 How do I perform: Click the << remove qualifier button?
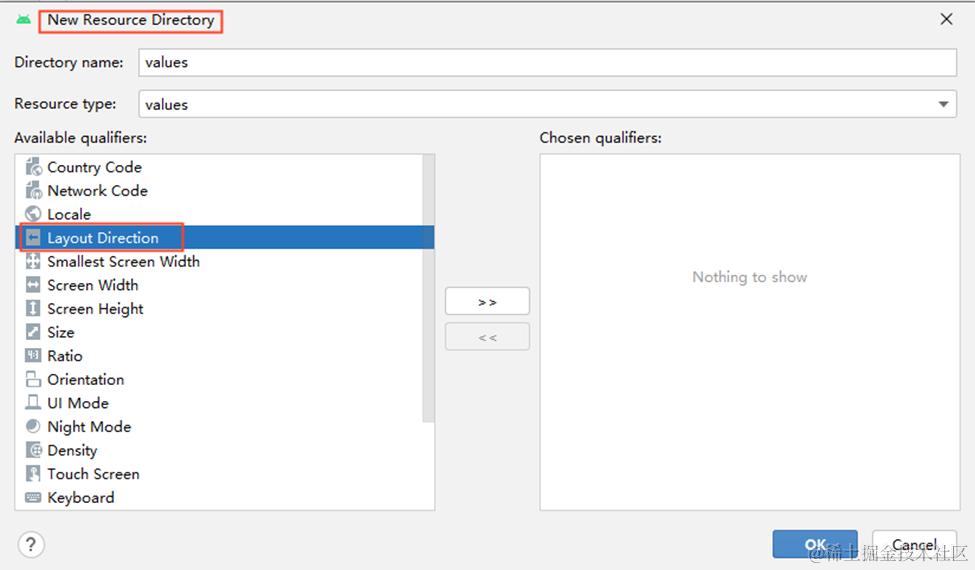point(488,338)
